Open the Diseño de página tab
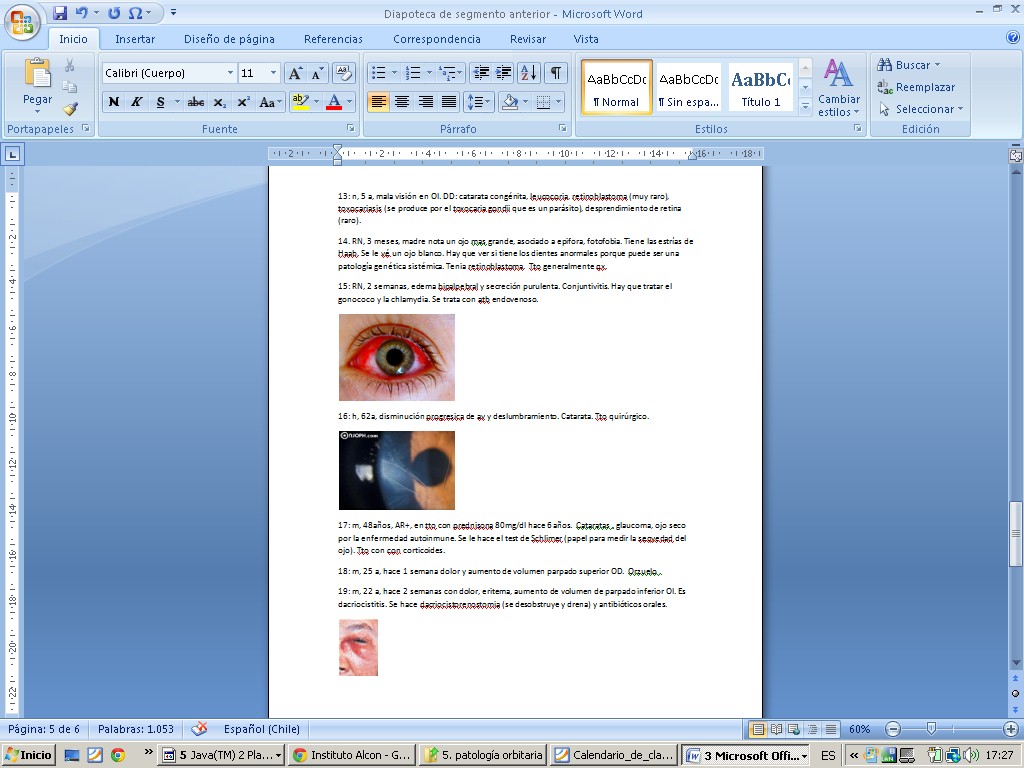 pos(229,39)
